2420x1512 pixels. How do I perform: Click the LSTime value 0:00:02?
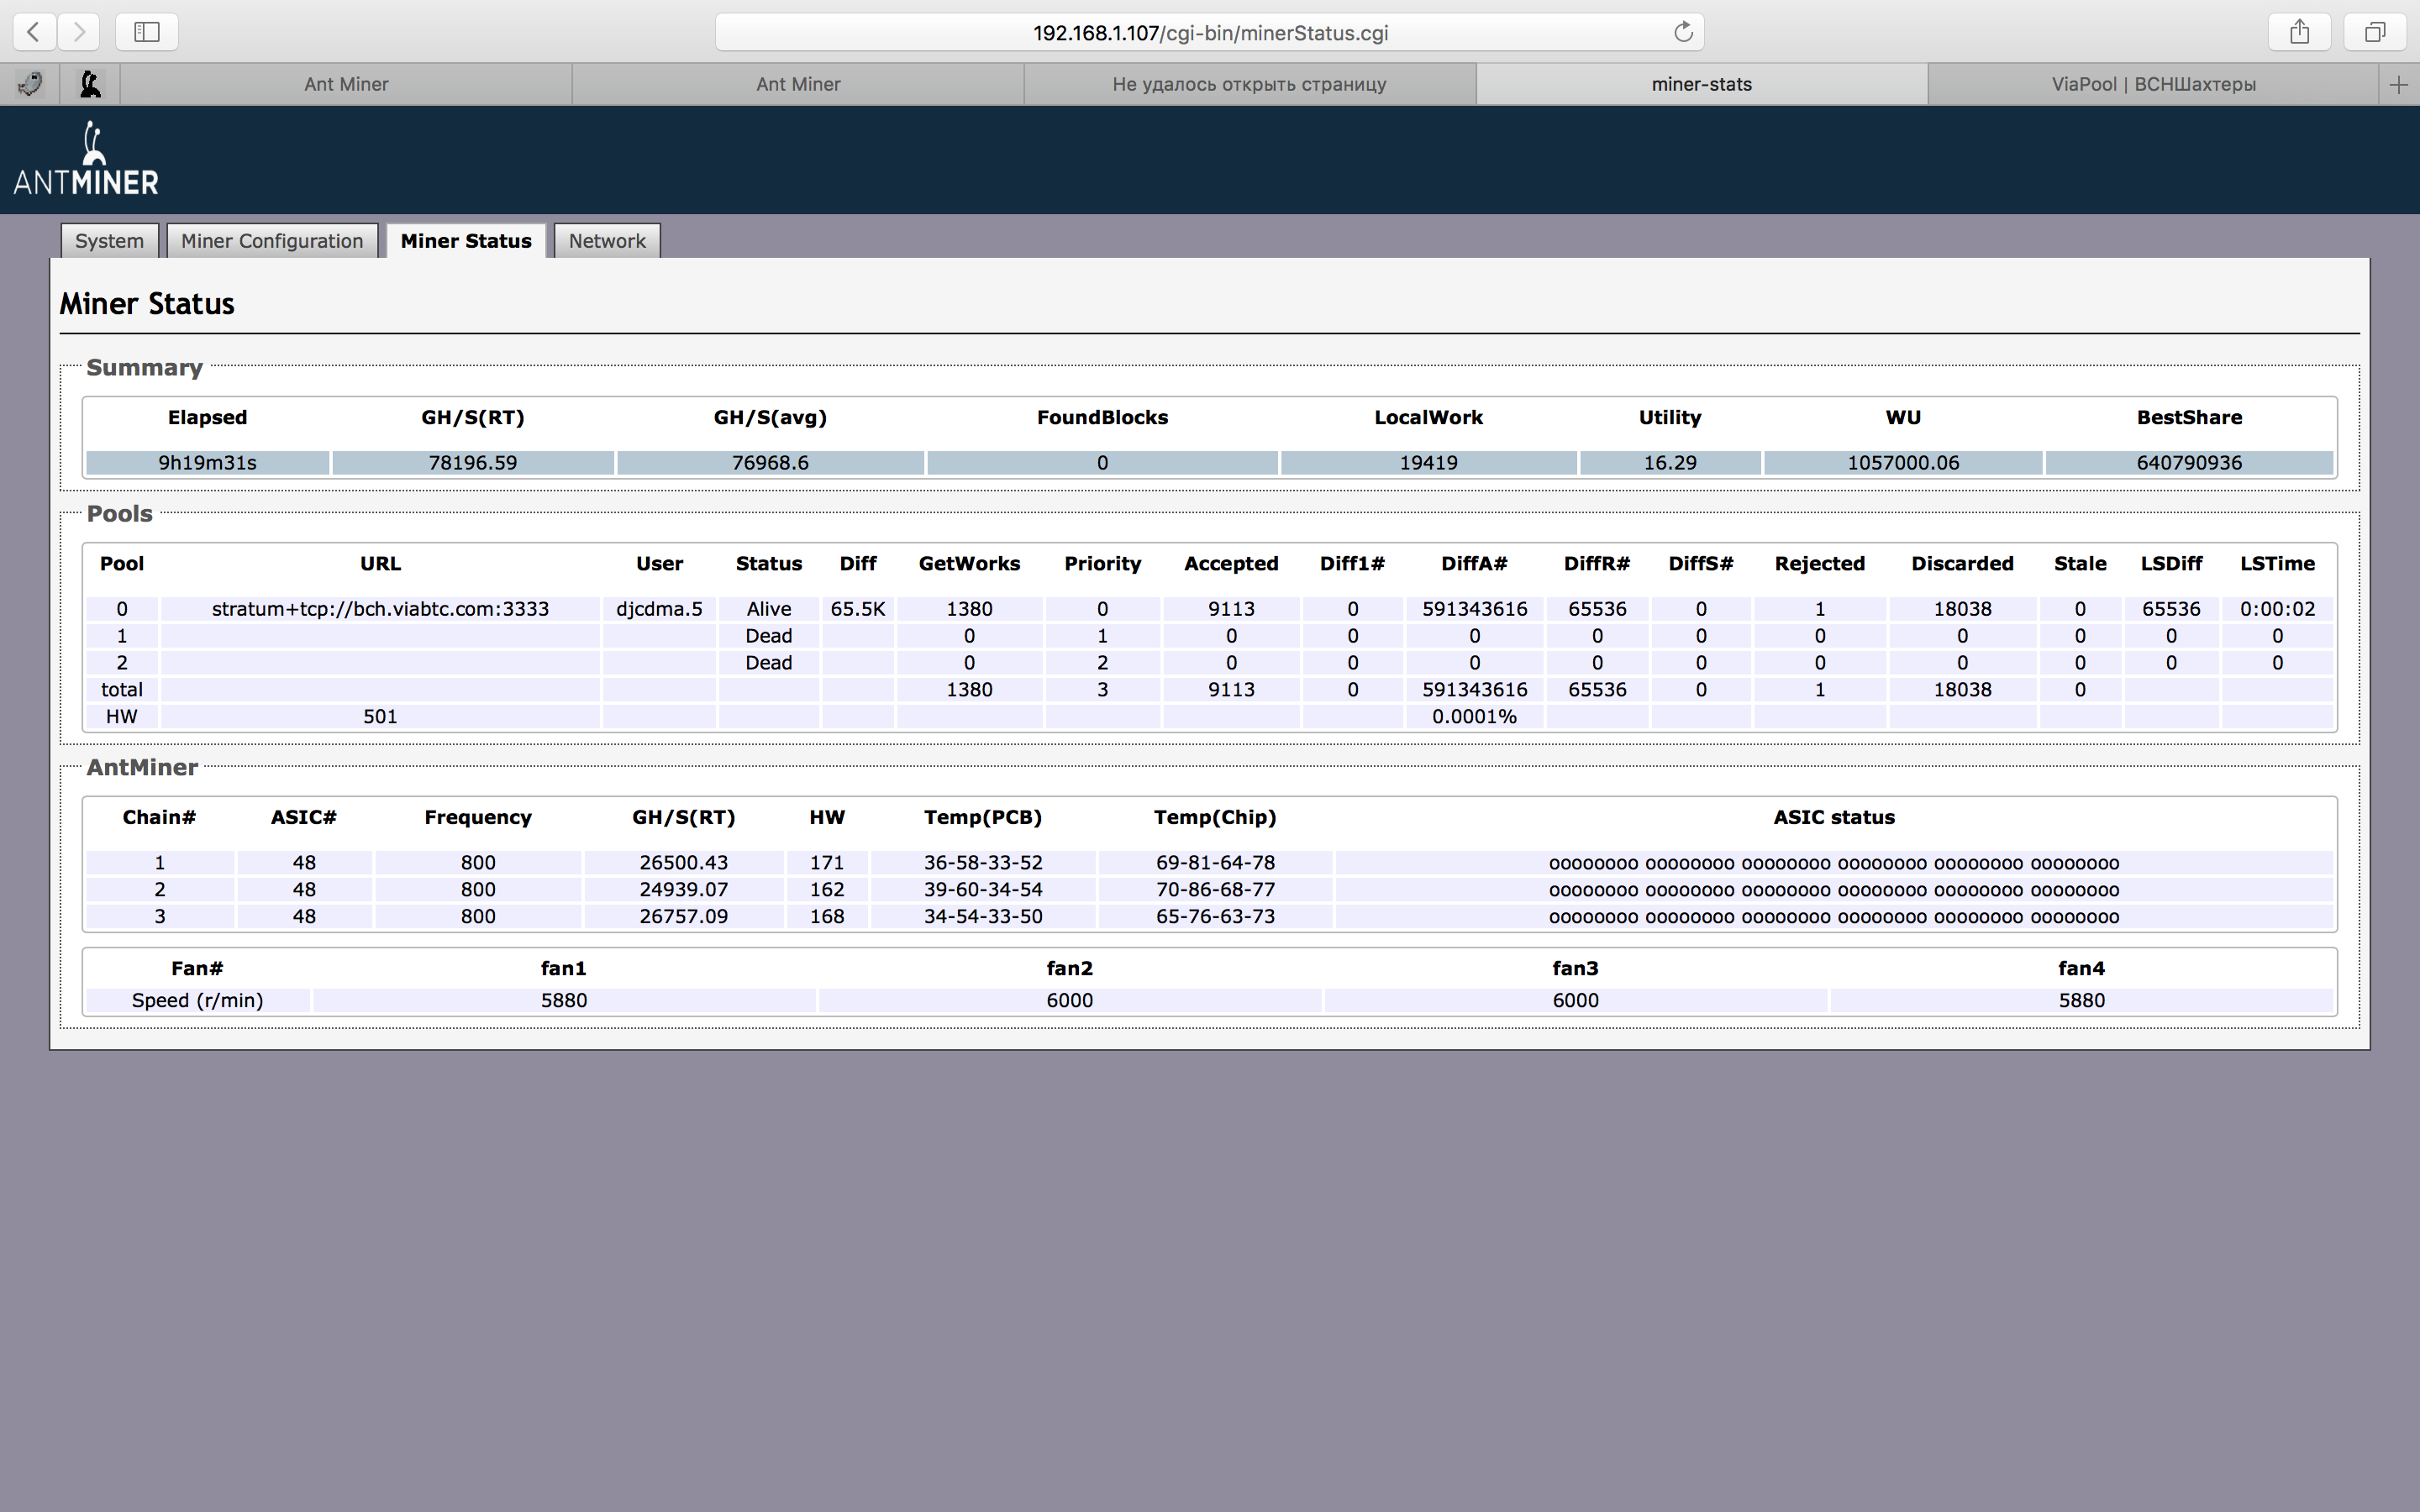click(x=2277, y=609)
